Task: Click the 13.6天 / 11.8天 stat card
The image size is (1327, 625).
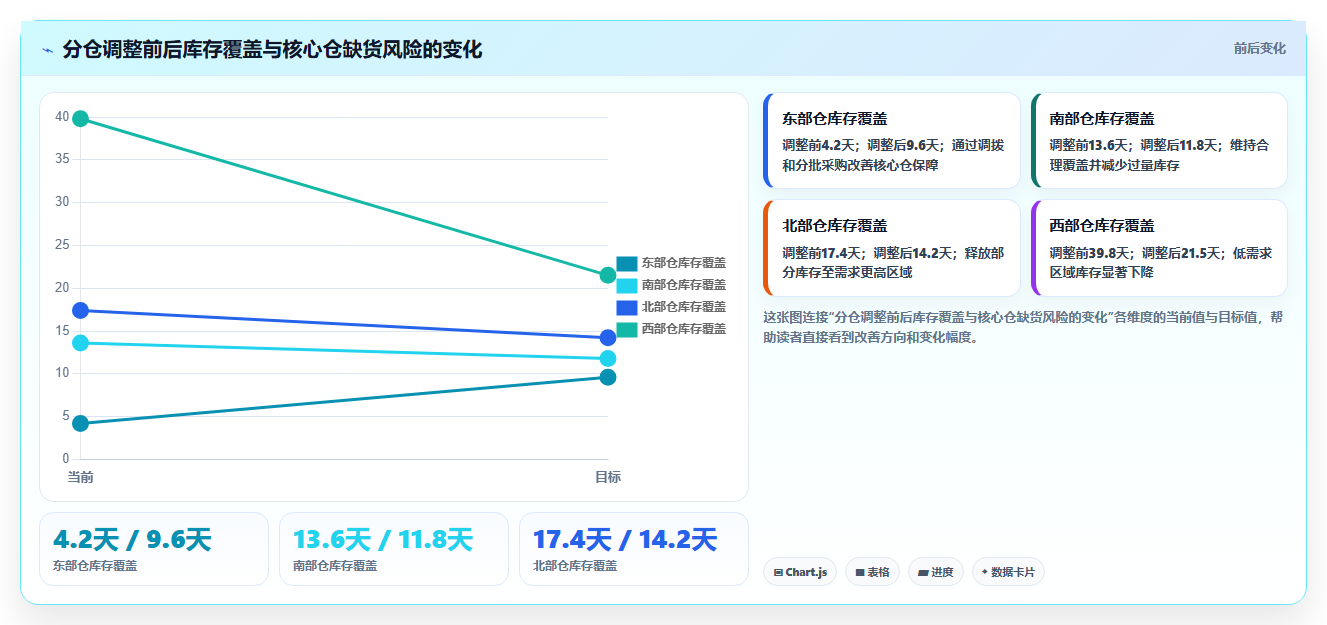Action: [x=394, y=549]
